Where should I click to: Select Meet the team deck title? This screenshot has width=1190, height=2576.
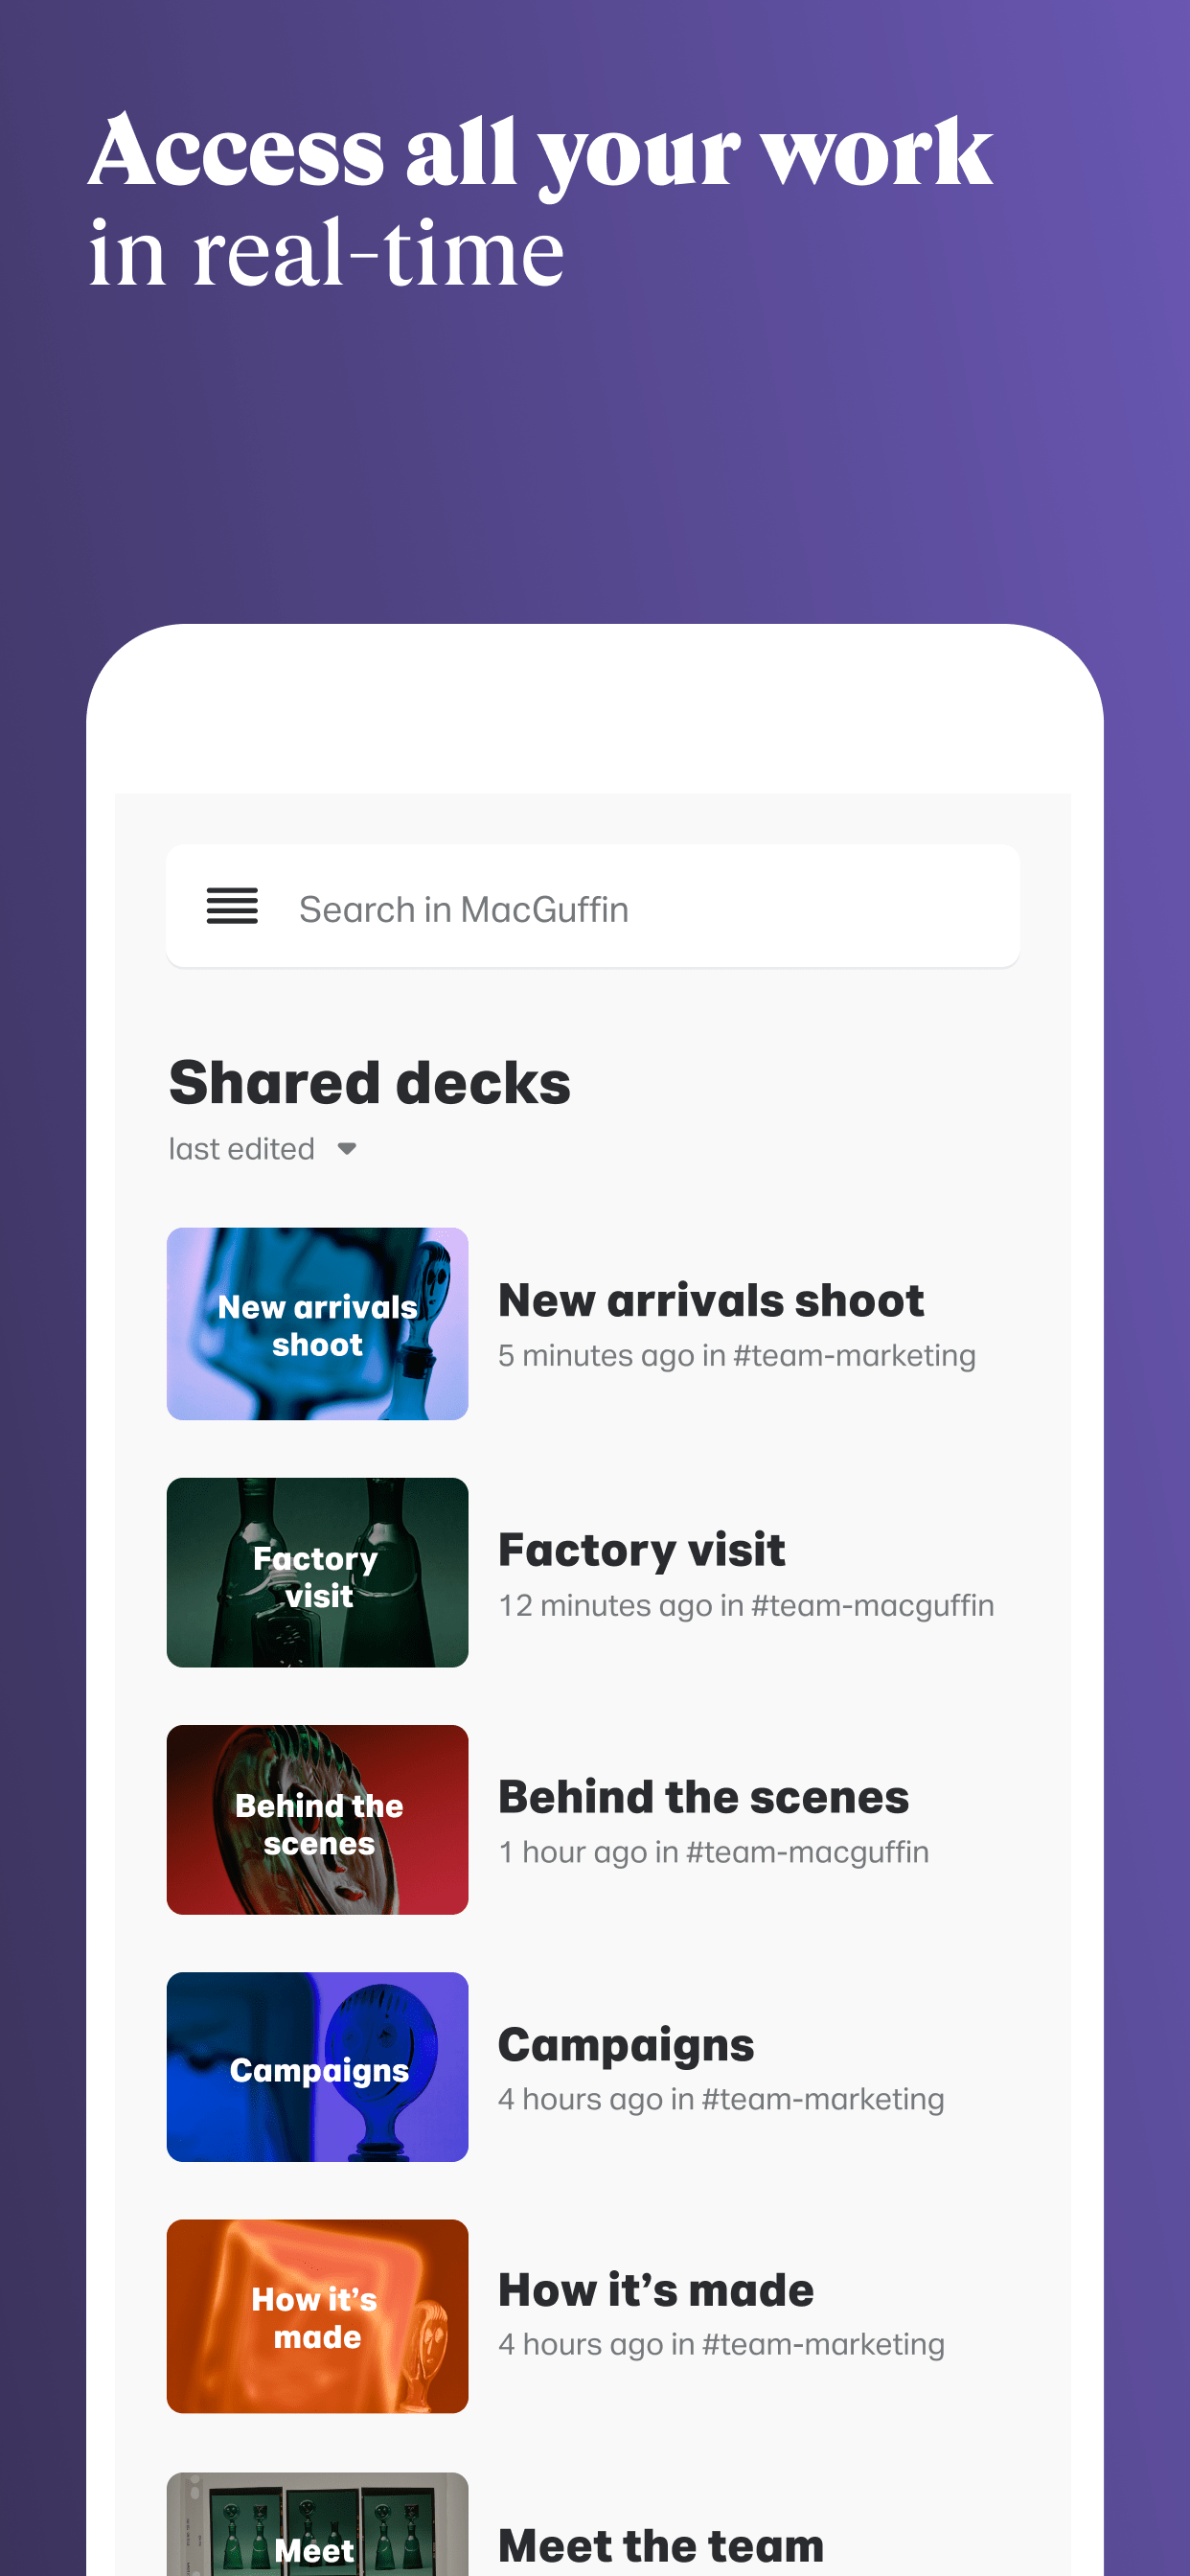661,2545
